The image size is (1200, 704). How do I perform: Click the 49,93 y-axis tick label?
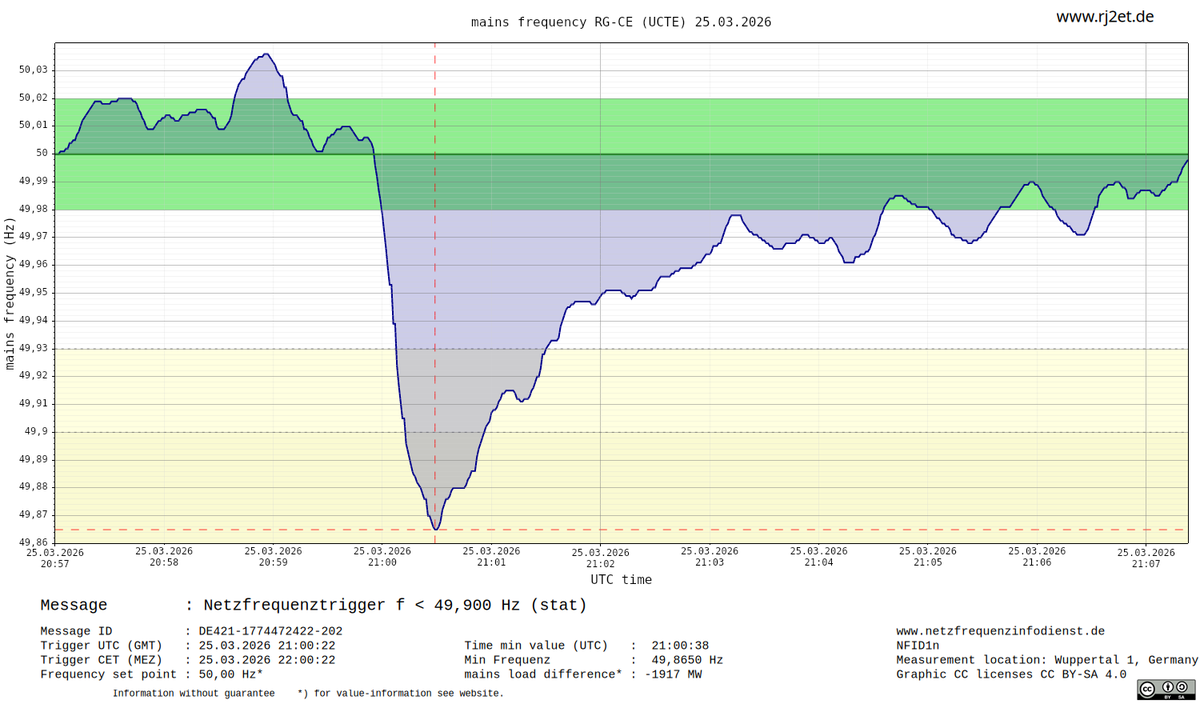[x=33, y=348]
